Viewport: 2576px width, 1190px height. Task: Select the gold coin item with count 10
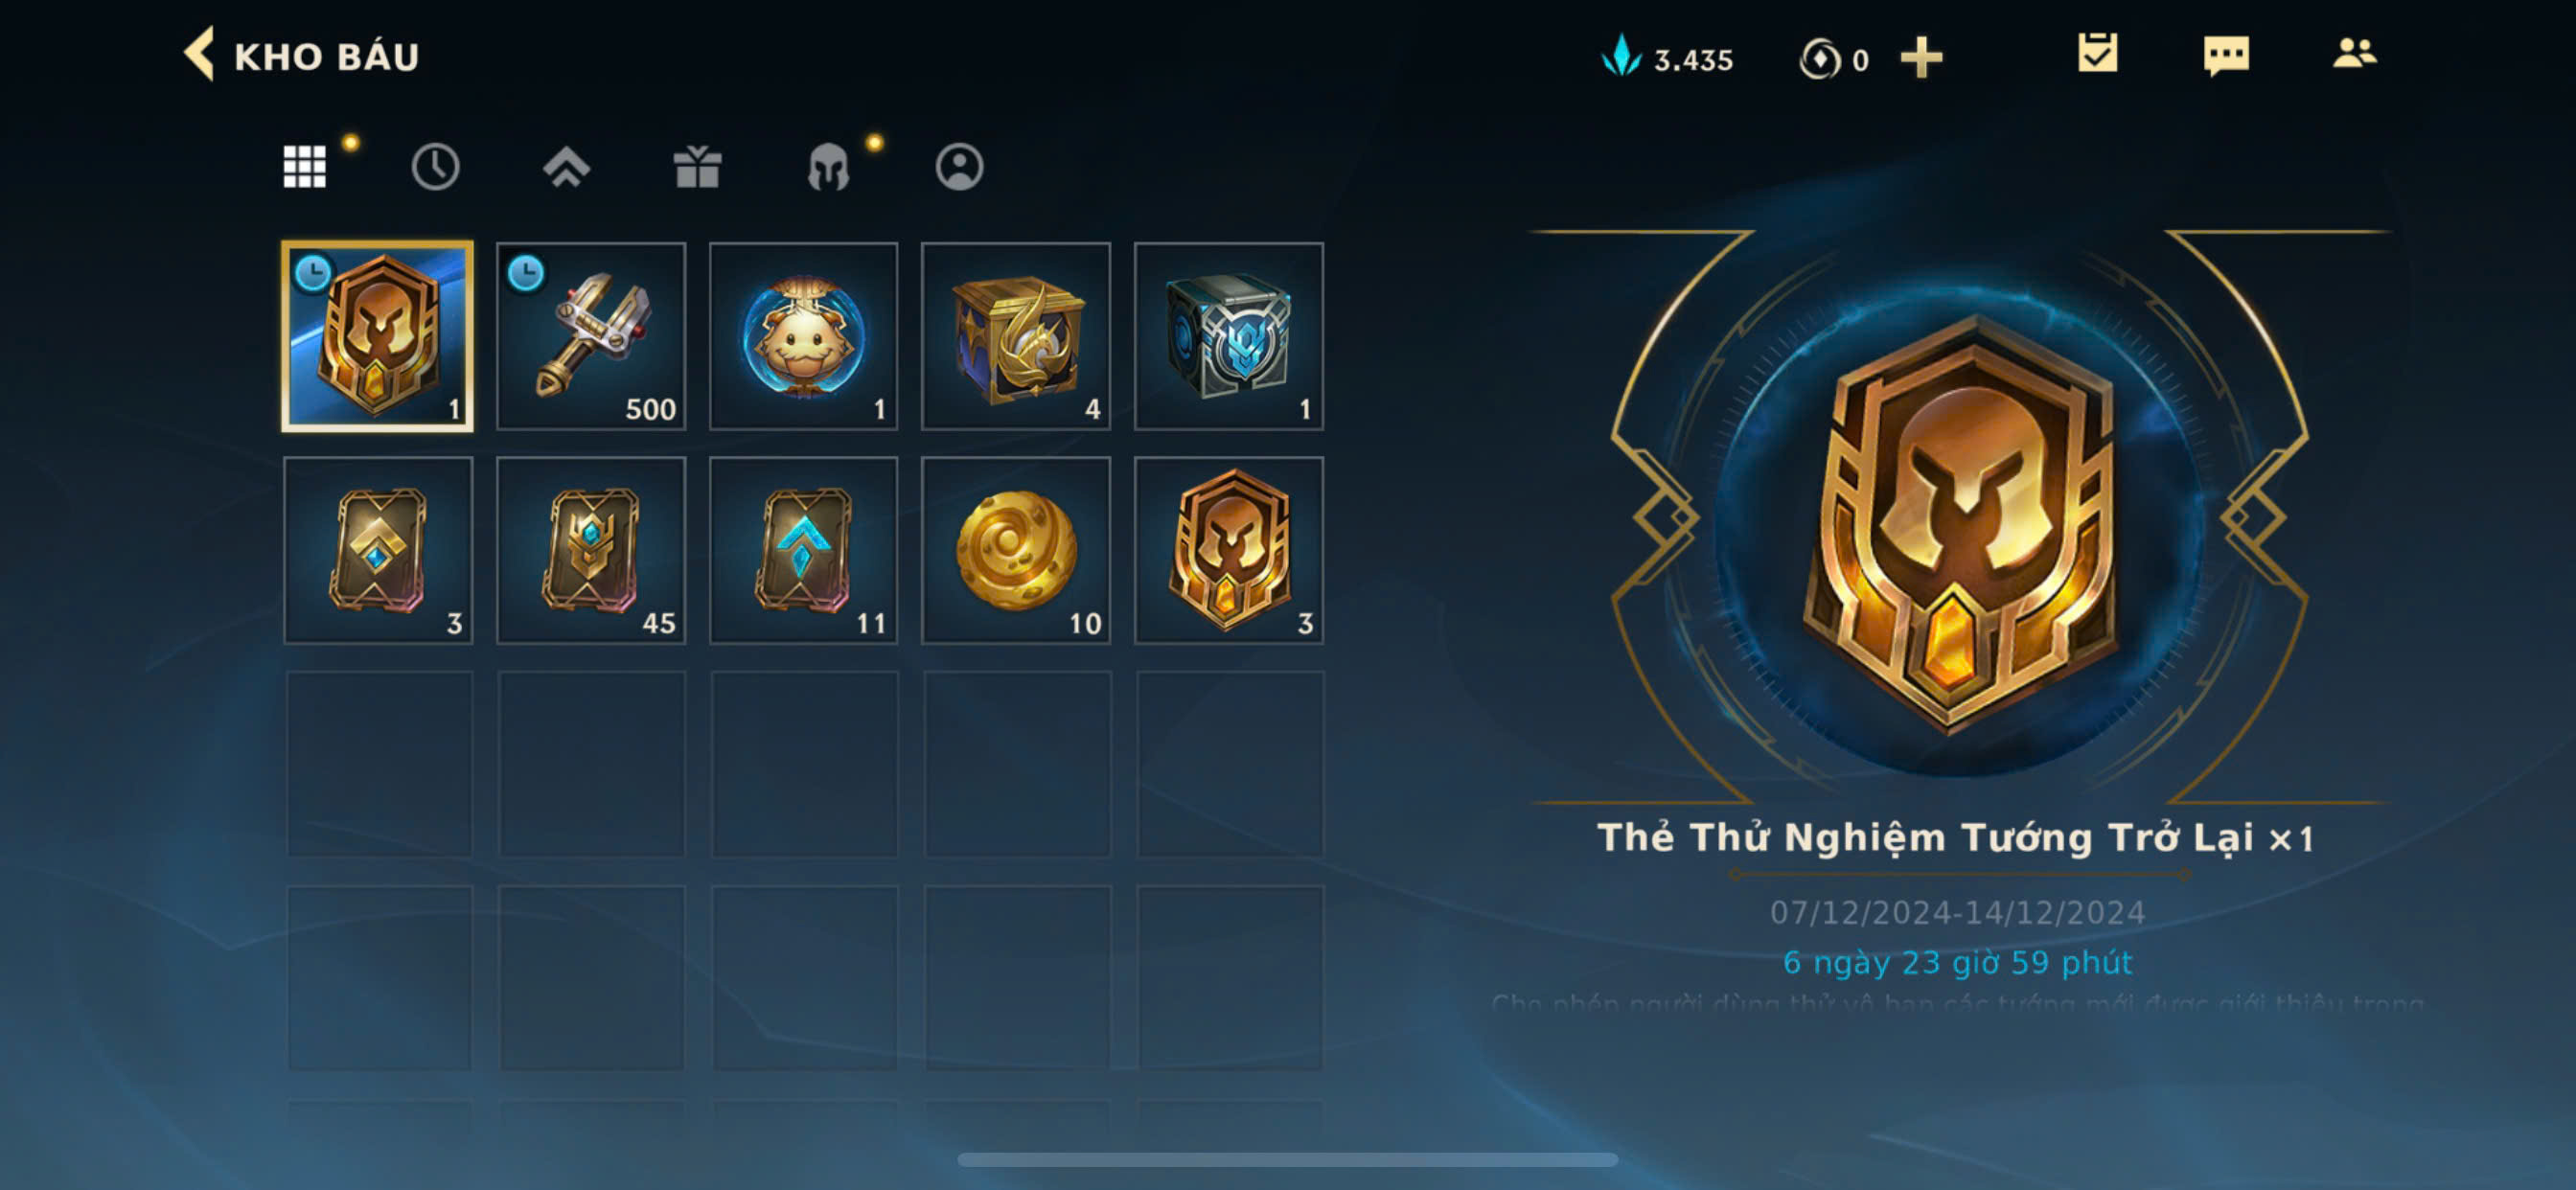[x=1016, y=550]
